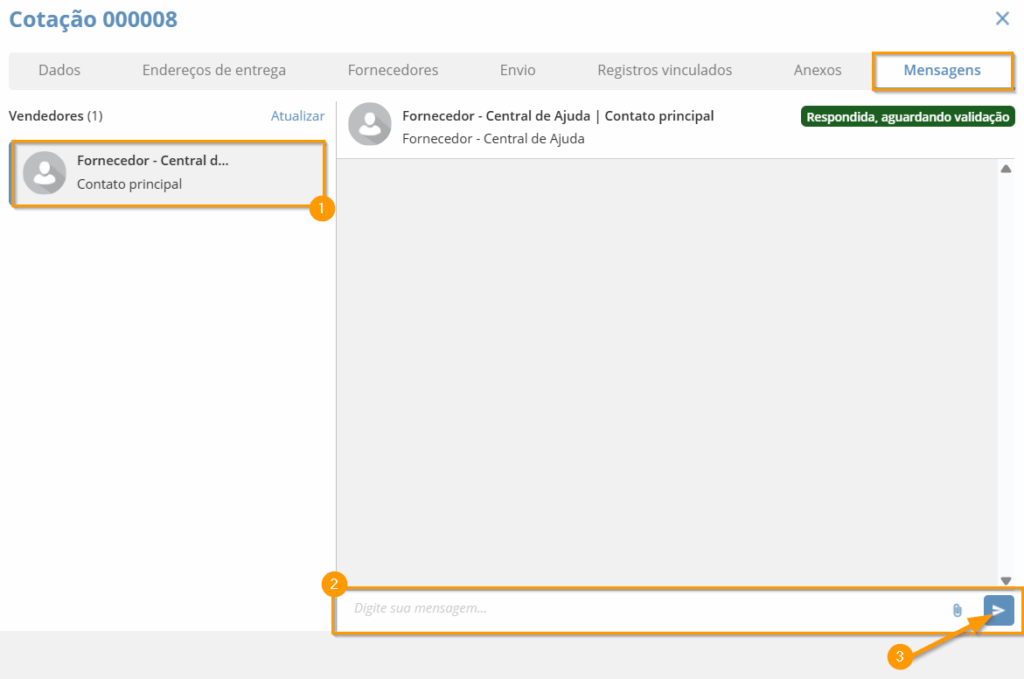Click the orange number 1 marker

(321, 208)
